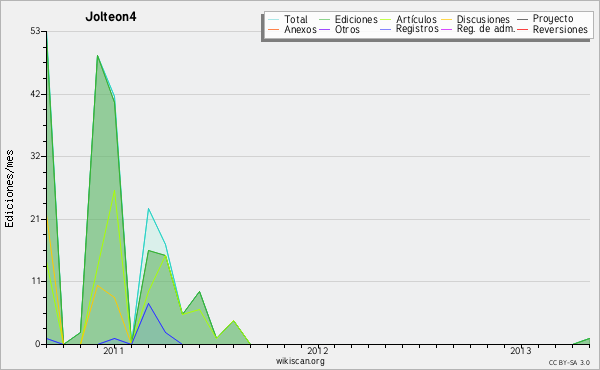Click the Ediciones/mes axis title
This screenshot has width=600, height=370.
[9, 189]
